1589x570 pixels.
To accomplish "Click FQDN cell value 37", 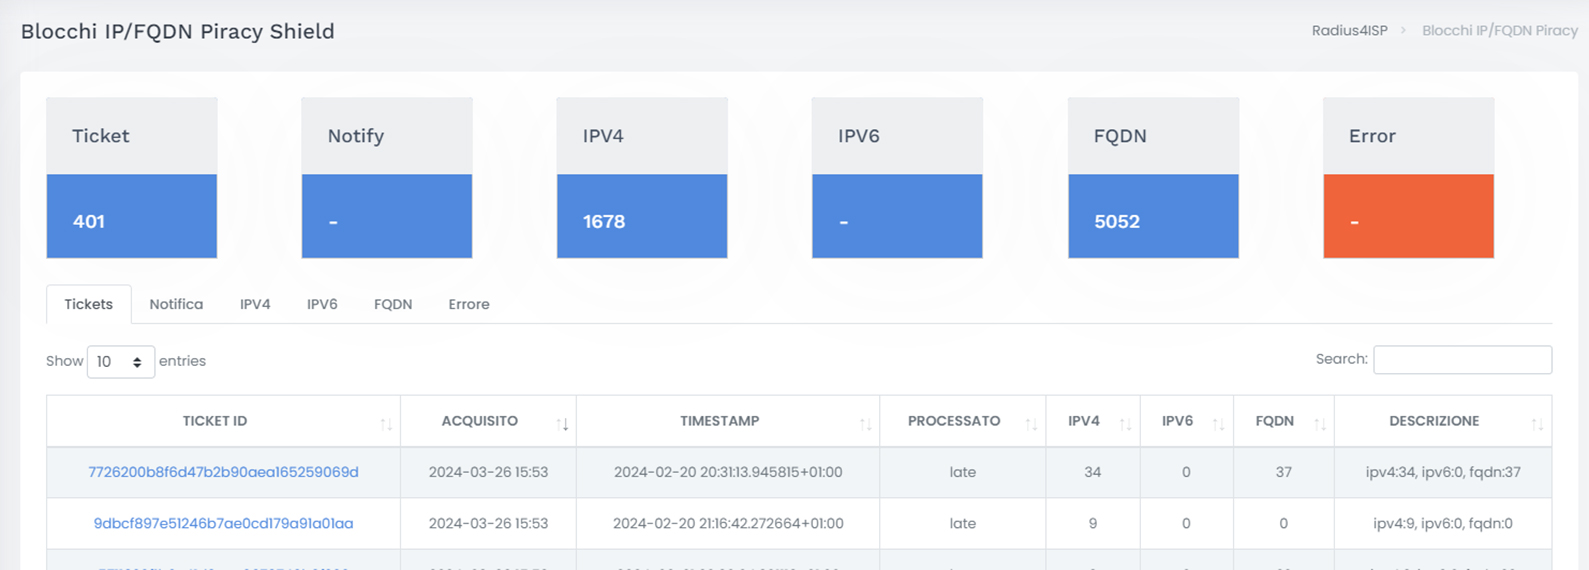I will 1283,472.
